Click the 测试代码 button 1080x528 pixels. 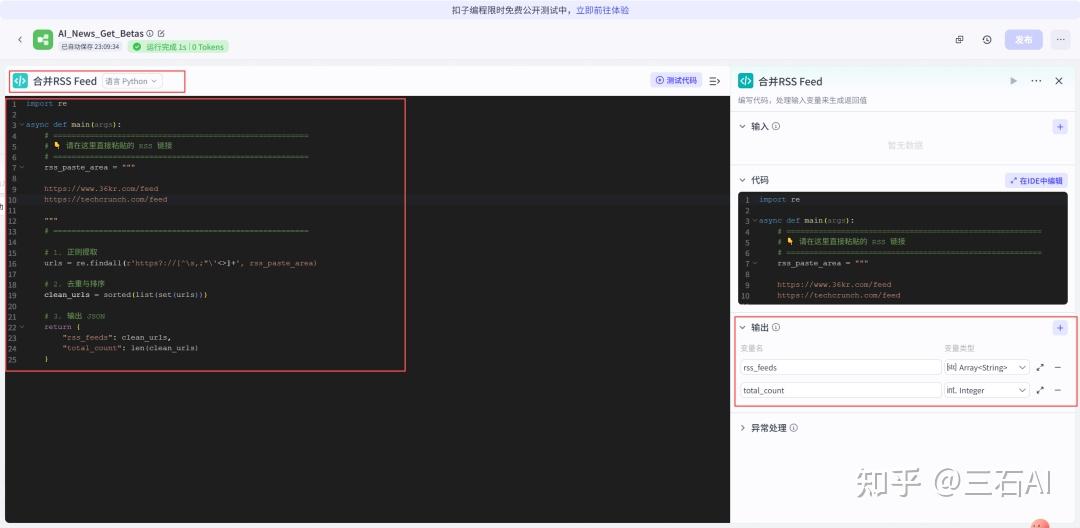[677, 80]
